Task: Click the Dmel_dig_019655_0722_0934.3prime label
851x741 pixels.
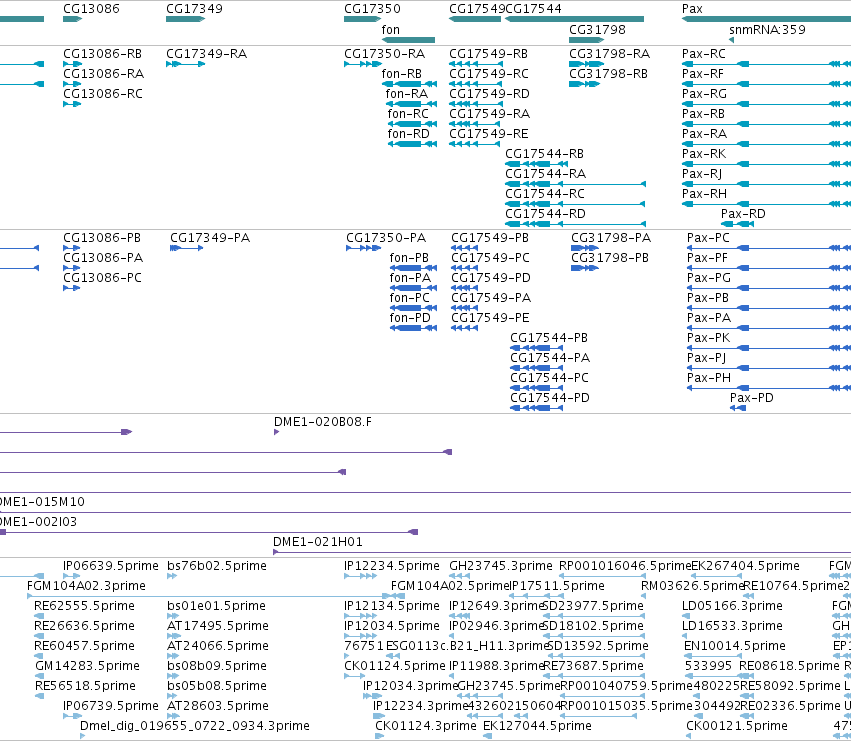Action: click(x=195, y=726)
